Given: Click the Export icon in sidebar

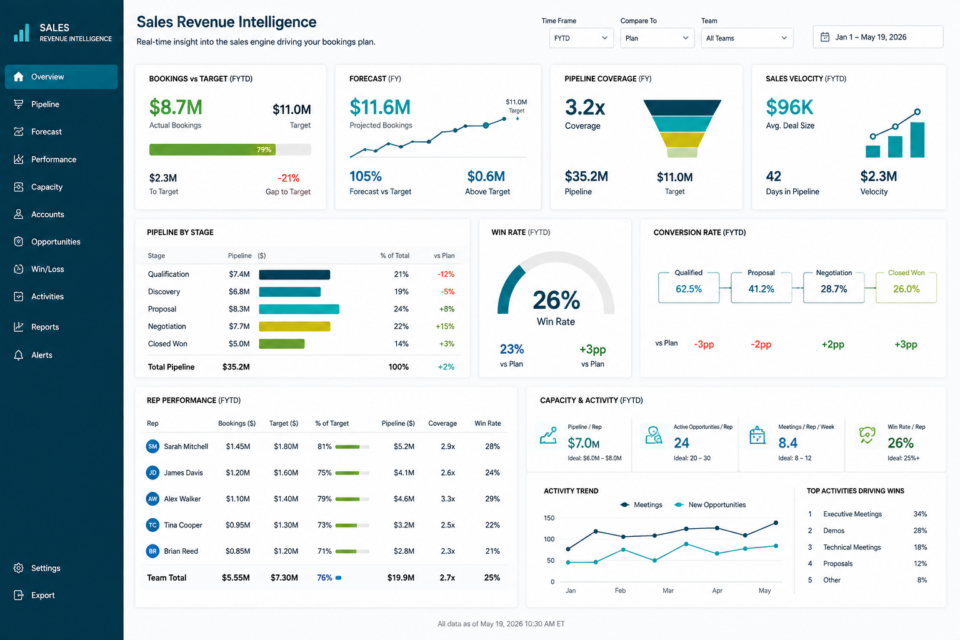Looking at the screenshot, I should pyautogui.click(x=18, y=595).
